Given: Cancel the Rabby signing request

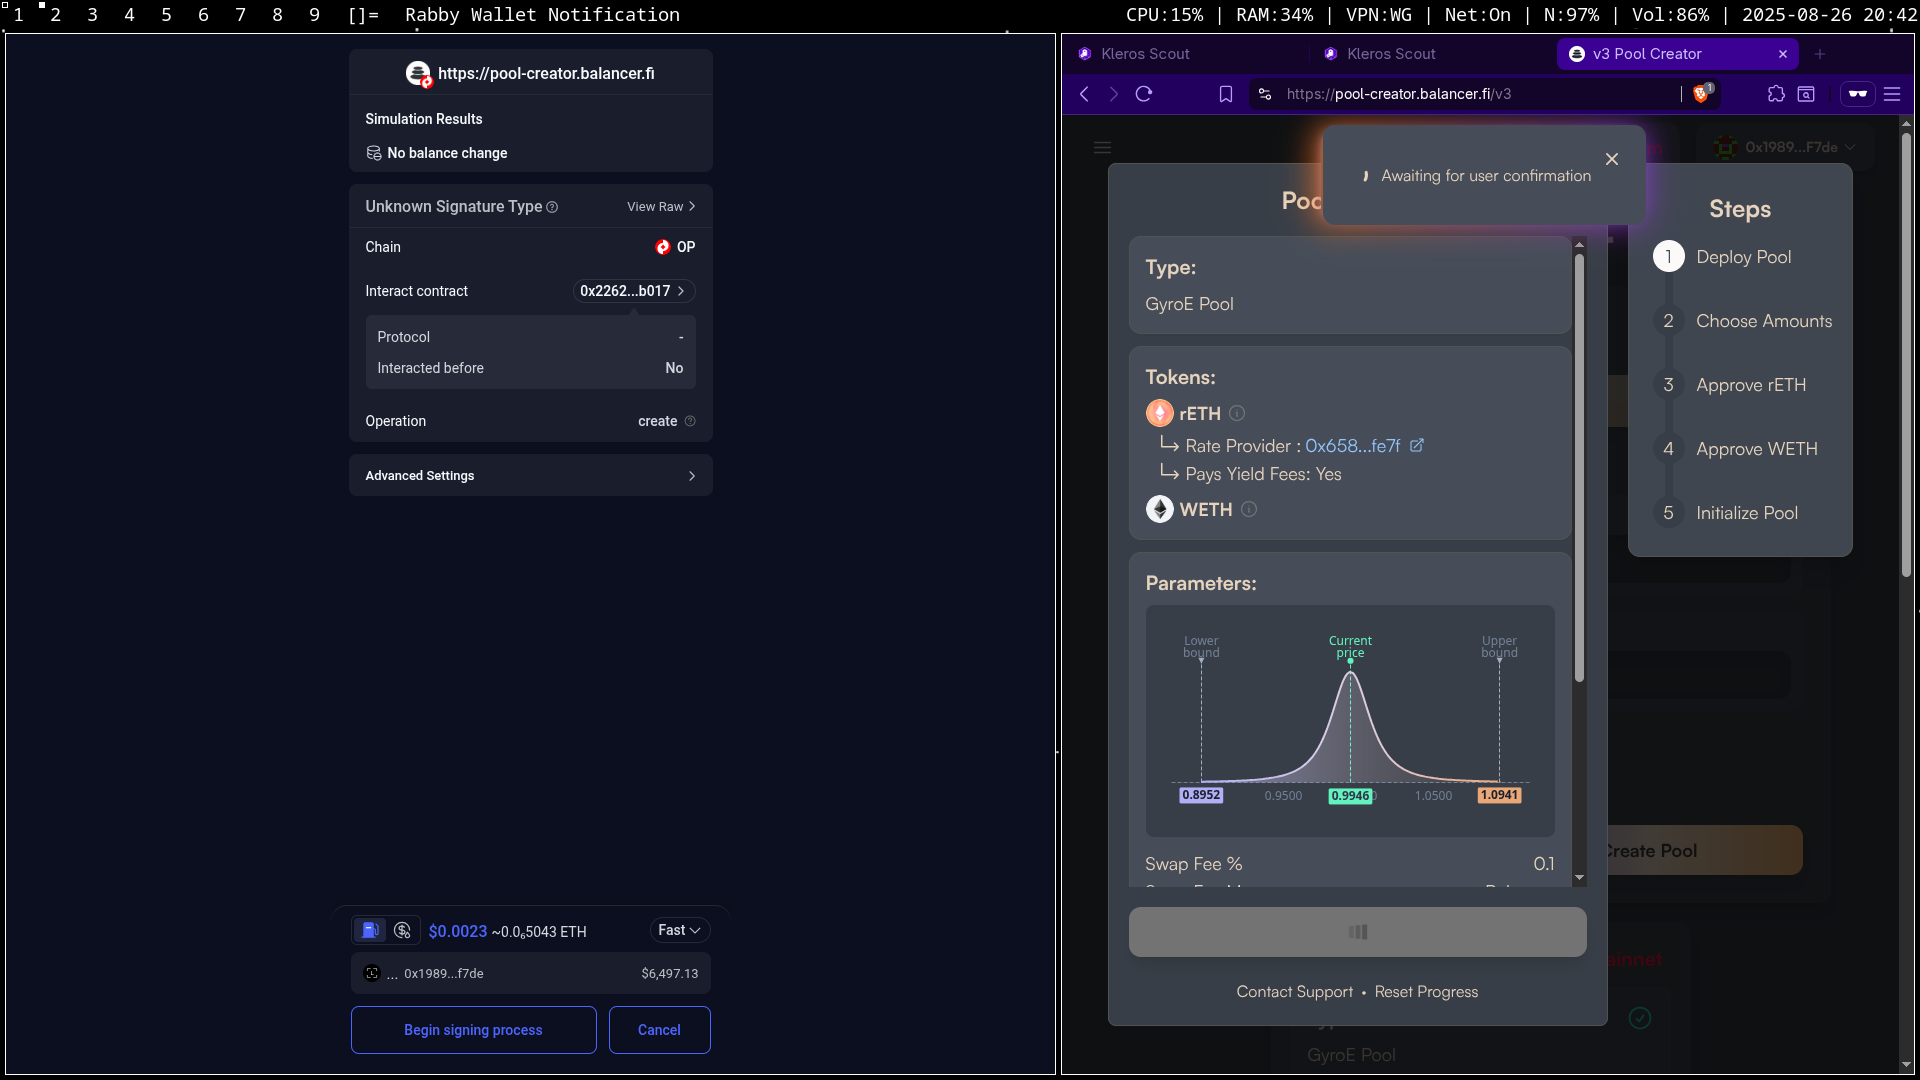Looking at the screenshot, I should point(659,1030).
